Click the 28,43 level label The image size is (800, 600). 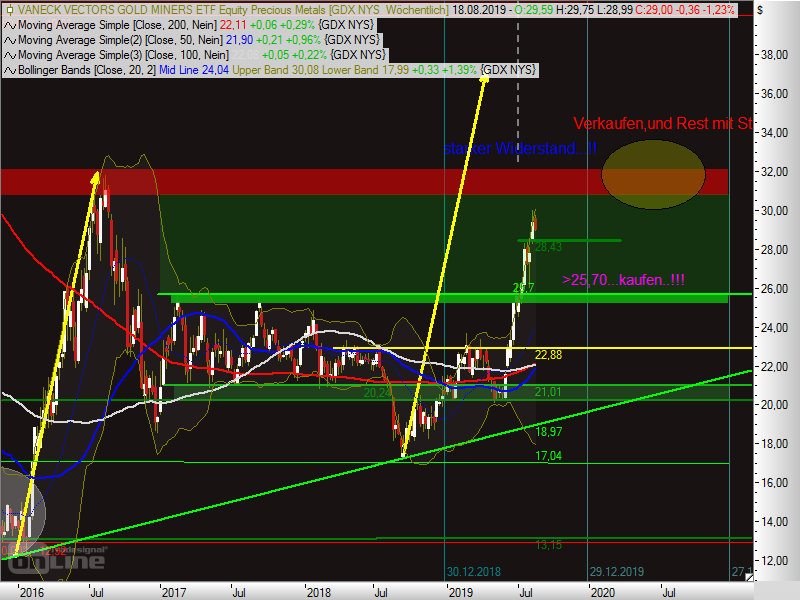coord(548,247)
